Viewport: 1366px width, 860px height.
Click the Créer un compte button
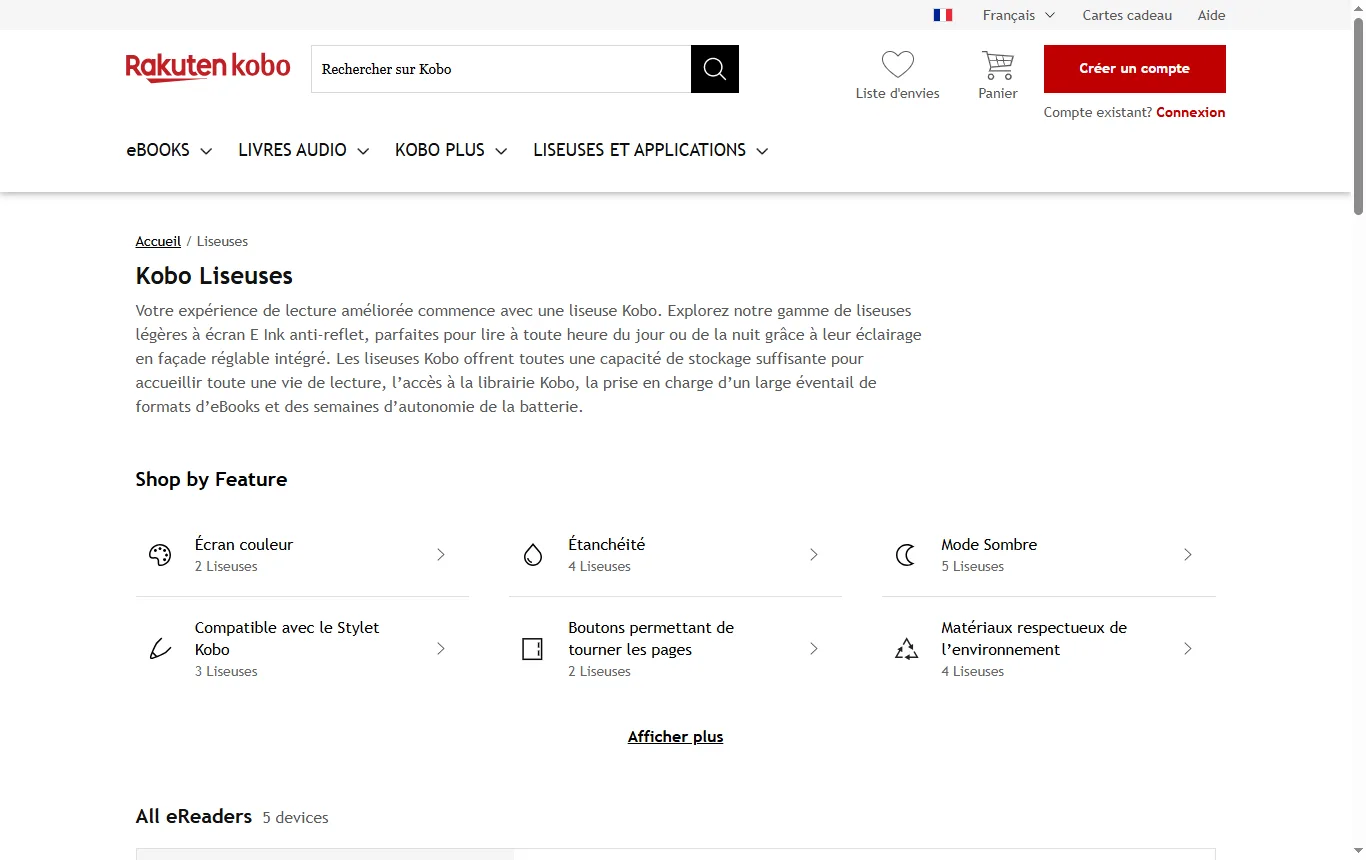1135,69
